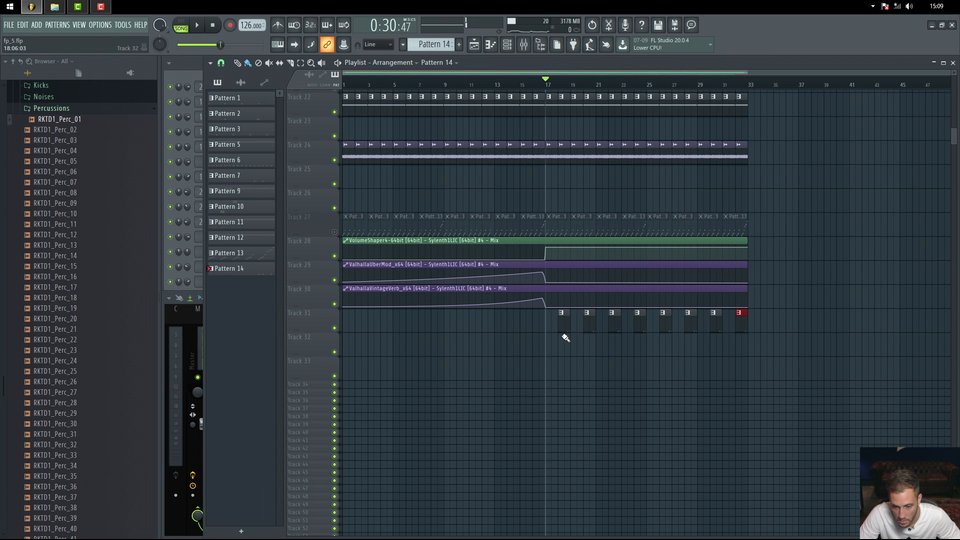Open the HELP menu

coord(140,25)
